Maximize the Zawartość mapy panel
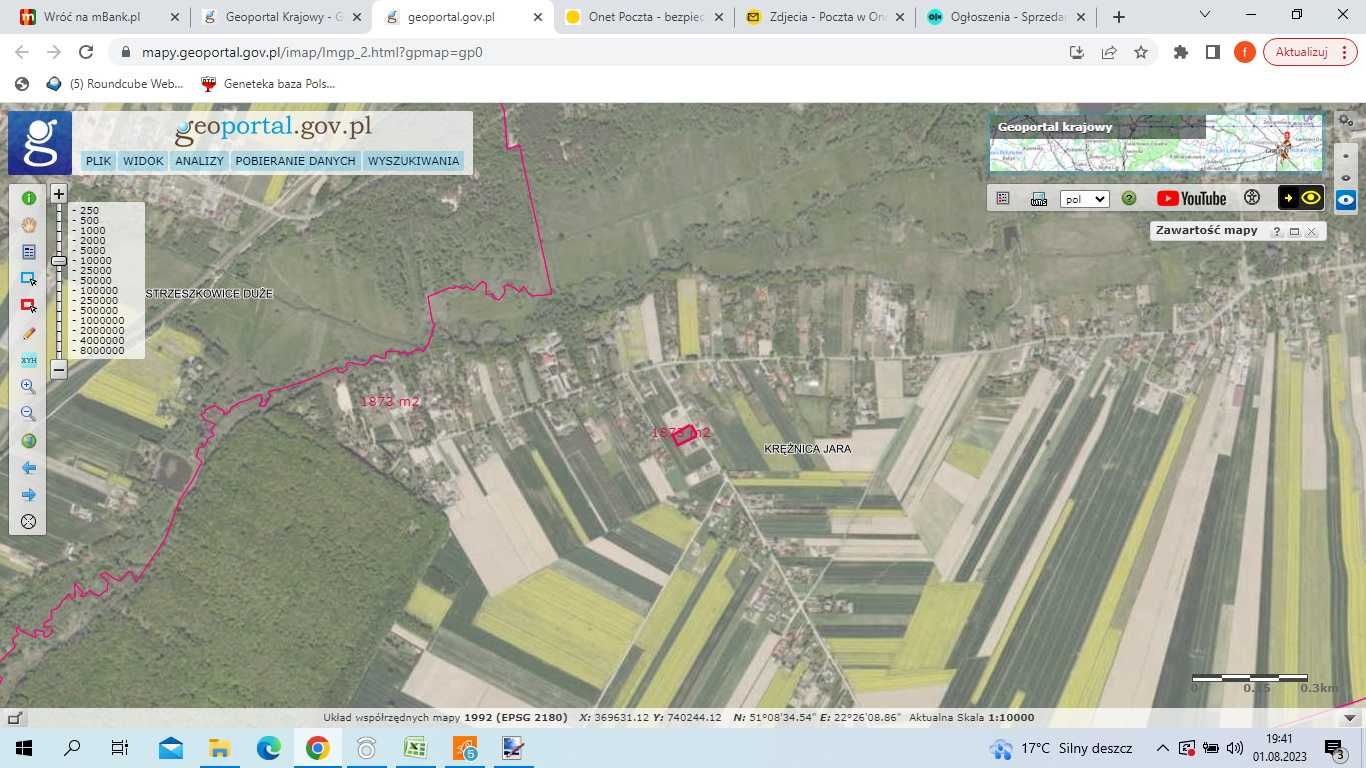Image resolution: width=1366 pixels, height=768 pixels. pyautogui.click(x=1294, y=231)
